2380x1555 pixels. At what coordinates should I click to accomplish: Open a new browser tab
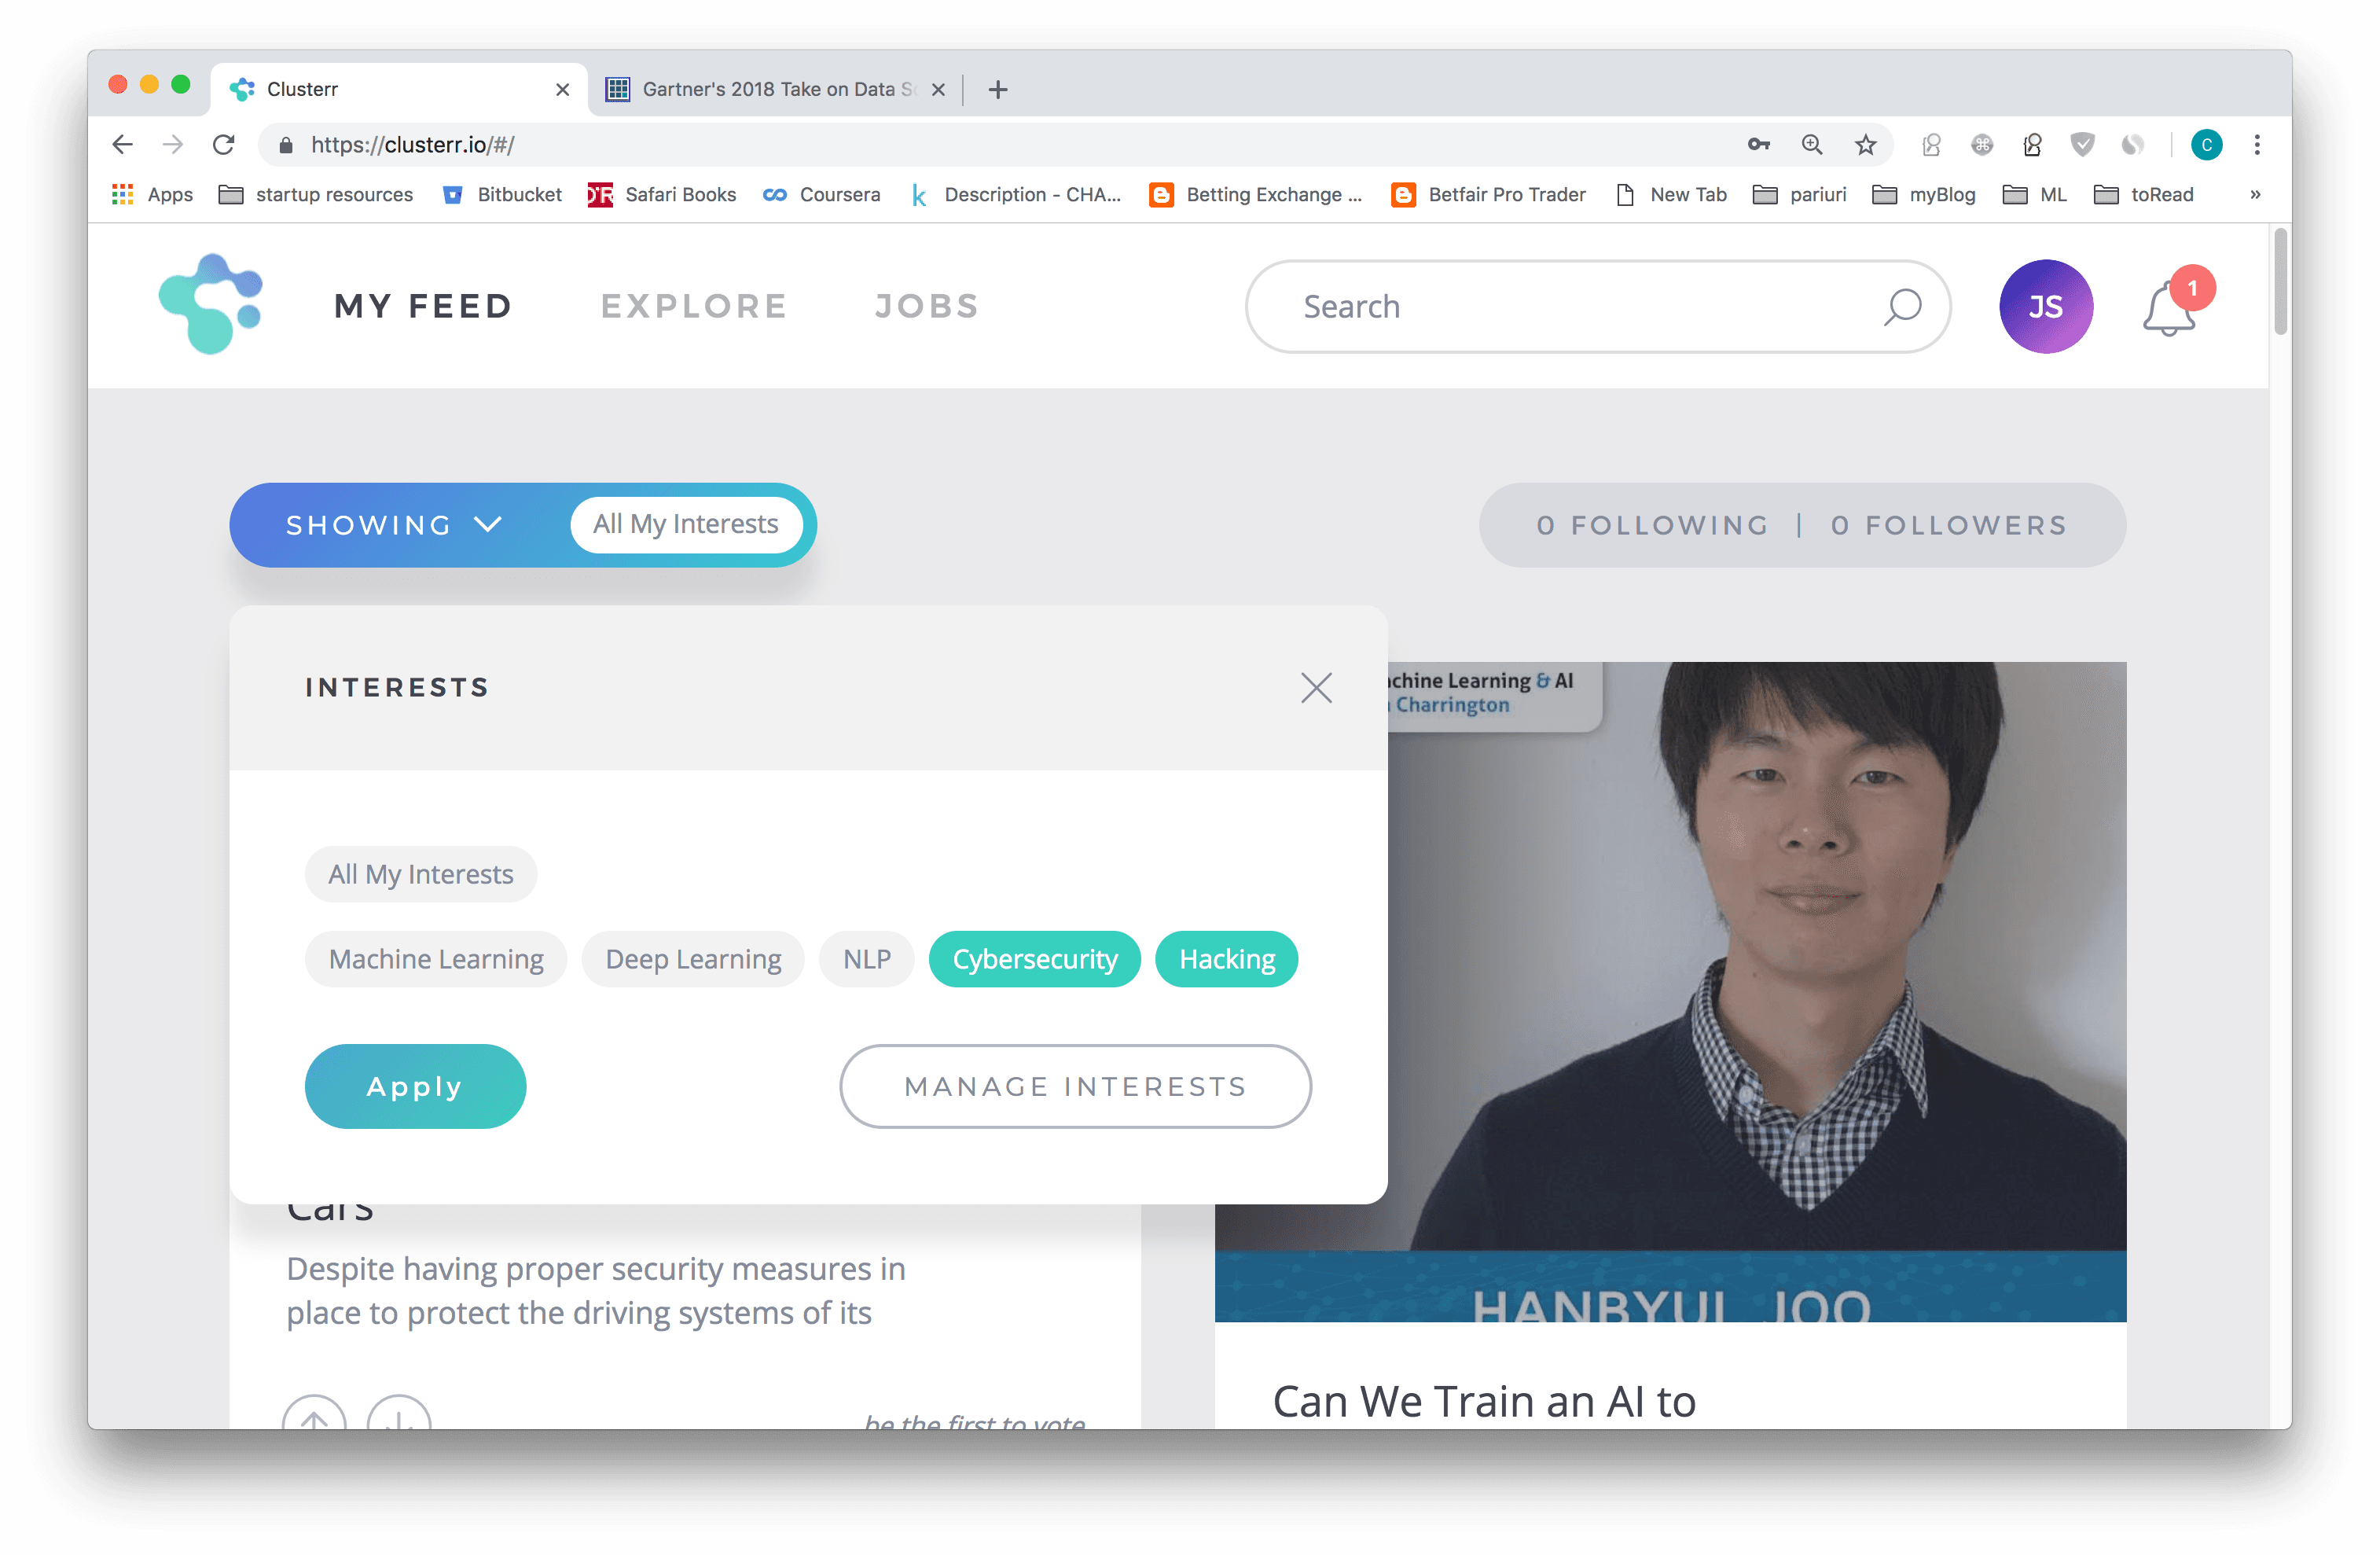(x=997, y=90)
